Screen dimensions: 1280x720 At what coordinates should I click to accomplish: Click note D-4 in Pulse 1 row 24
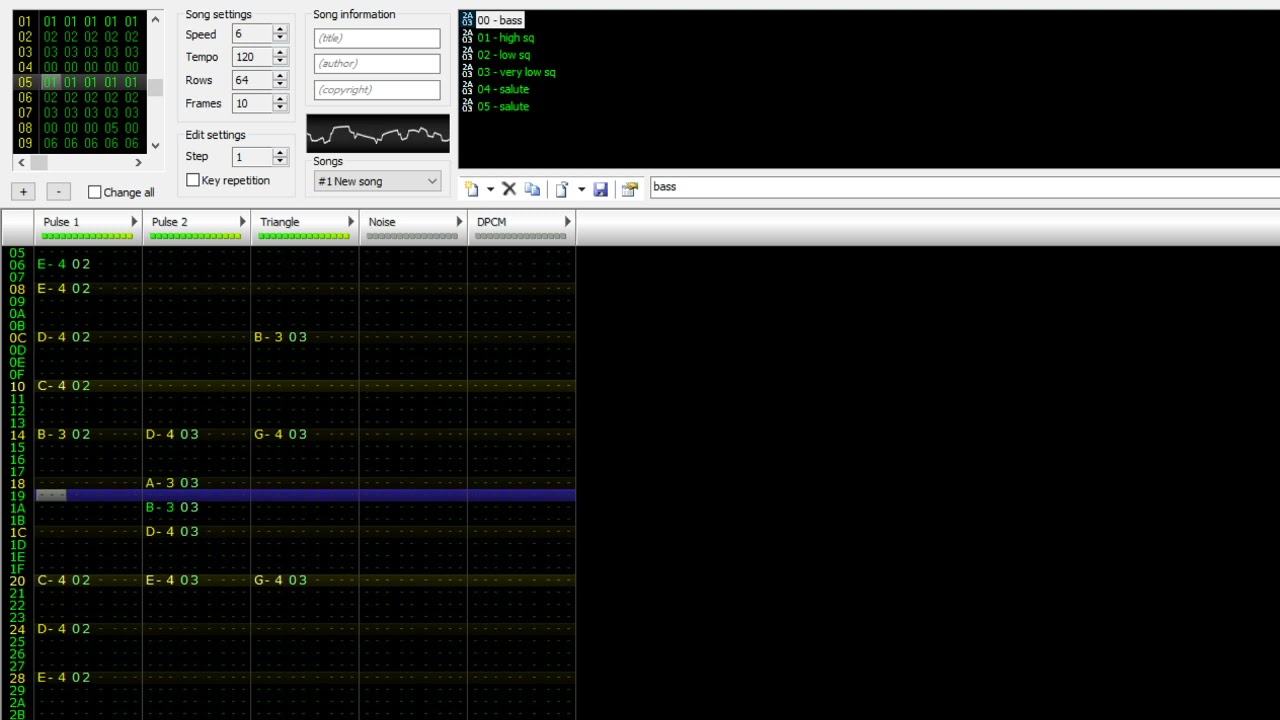(54, 629)
